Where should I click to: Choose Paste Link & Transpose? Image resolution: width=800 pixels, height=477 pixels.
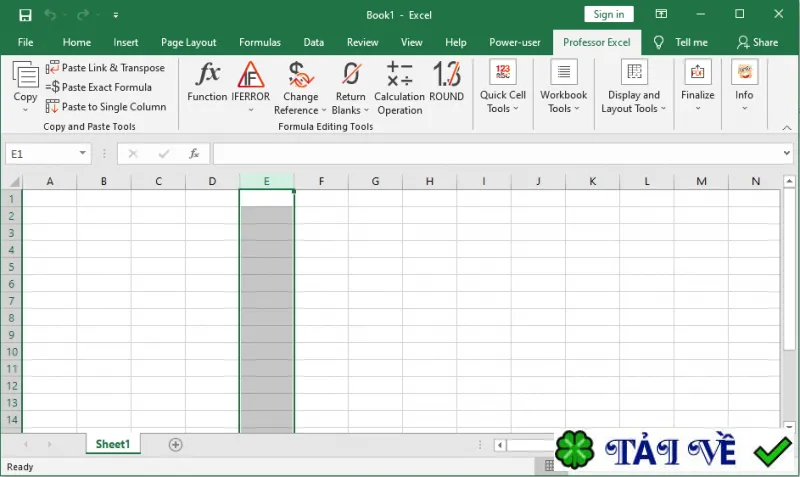(x=106, y=67)
